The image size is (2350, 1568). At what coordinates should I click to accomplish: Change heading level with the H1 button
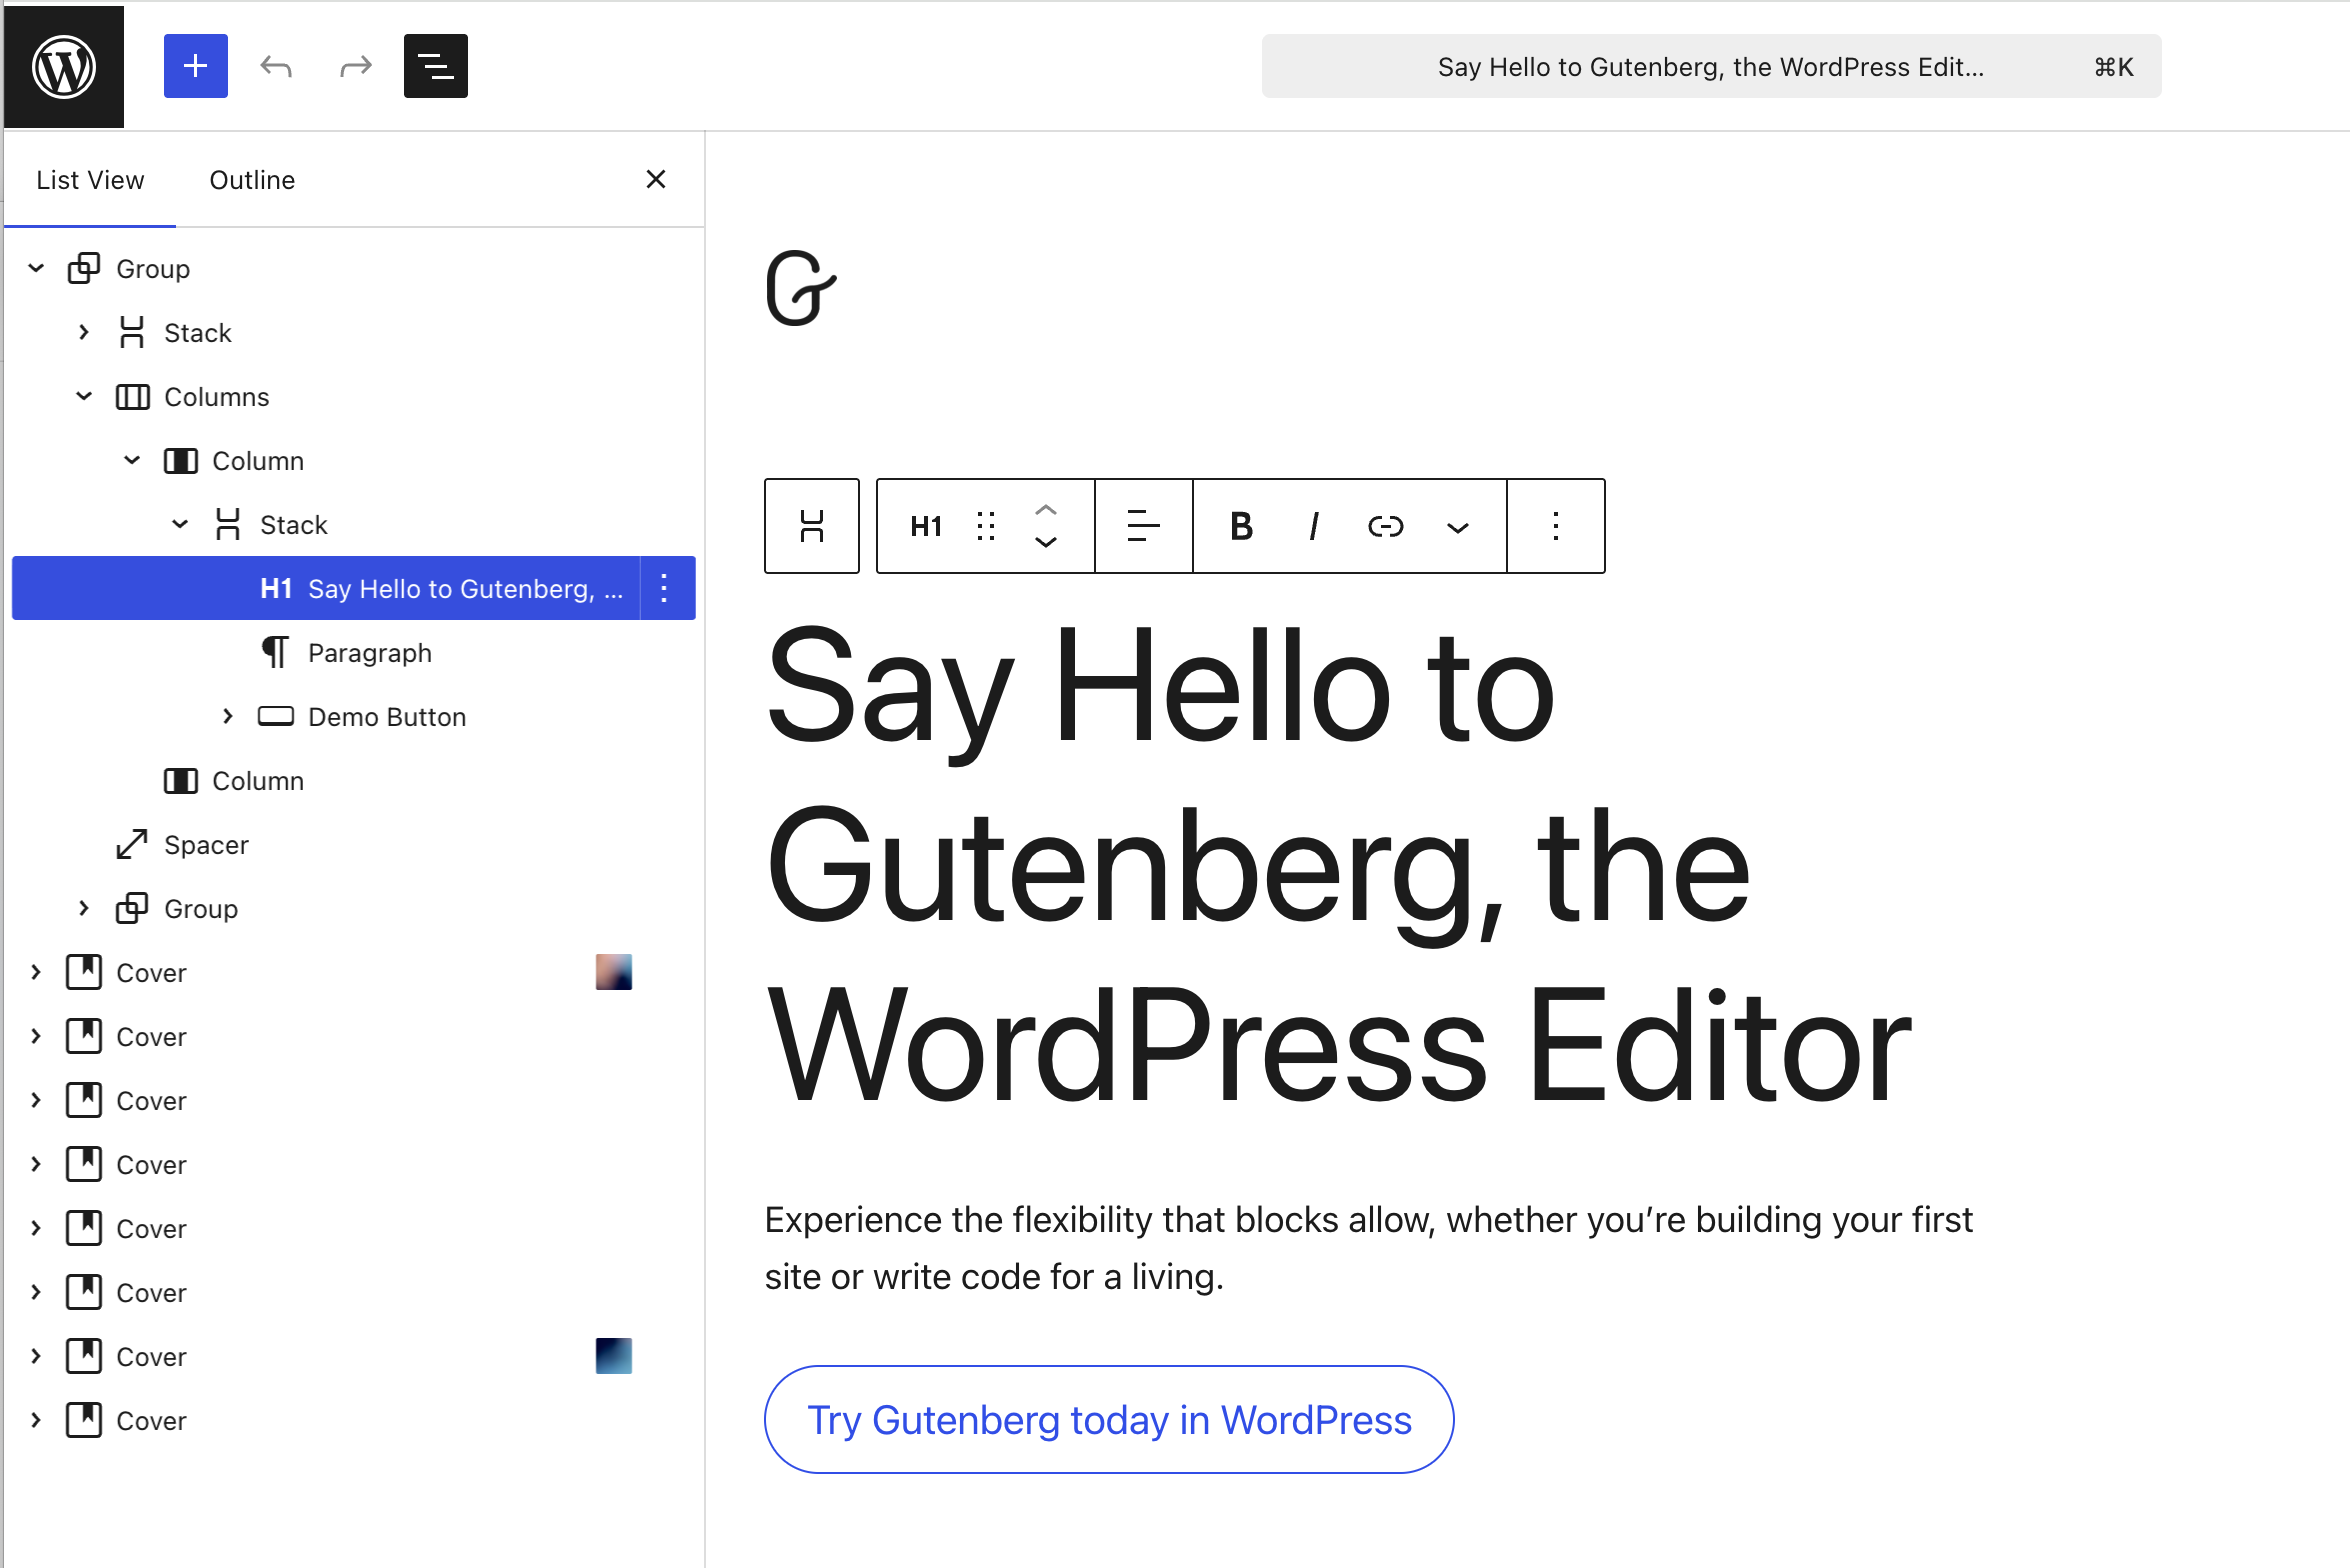point(926,526)
